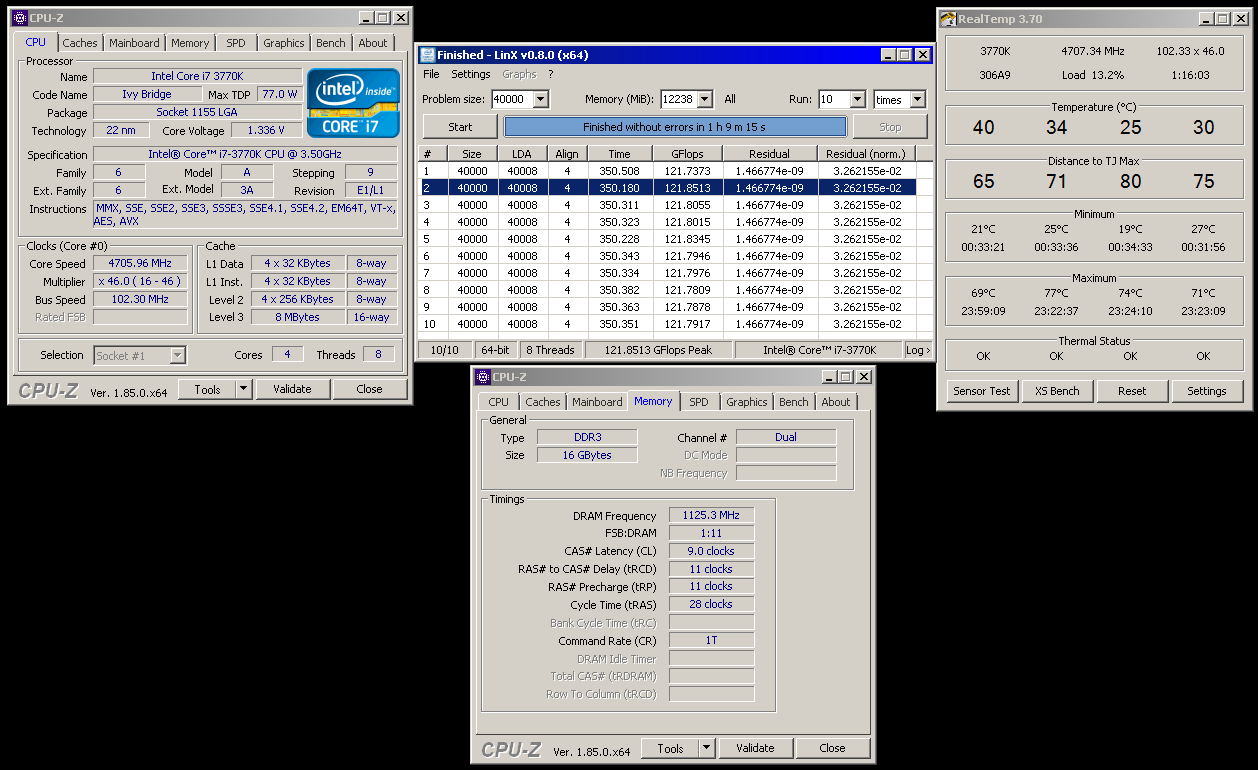This screenshot has width=1258, height=770.
Task: Select LinX result row 1
Action: tap(668, 171)
